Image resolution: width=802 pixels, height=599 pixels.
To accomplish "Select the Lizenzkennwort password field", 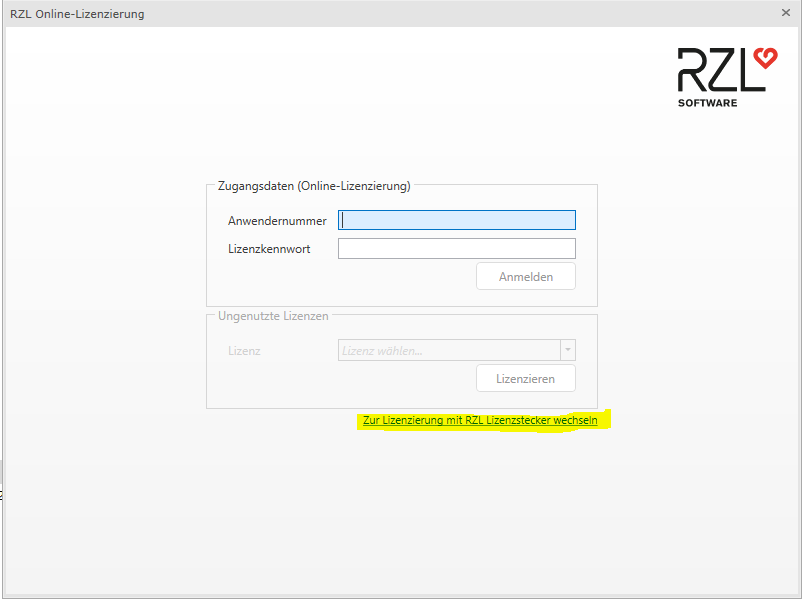I will tap(456, 247).
